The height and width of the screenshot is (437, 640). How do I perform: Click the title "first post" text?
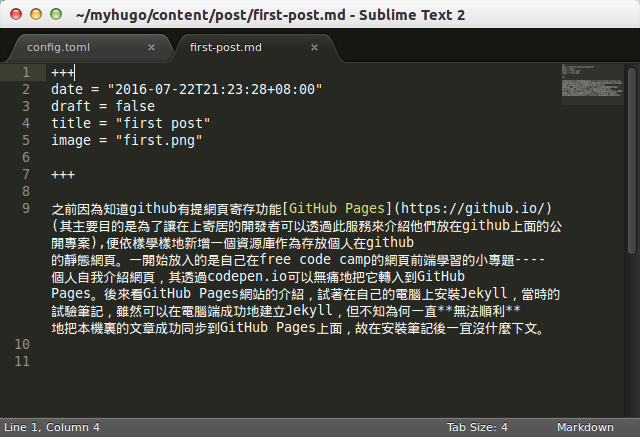163,123
